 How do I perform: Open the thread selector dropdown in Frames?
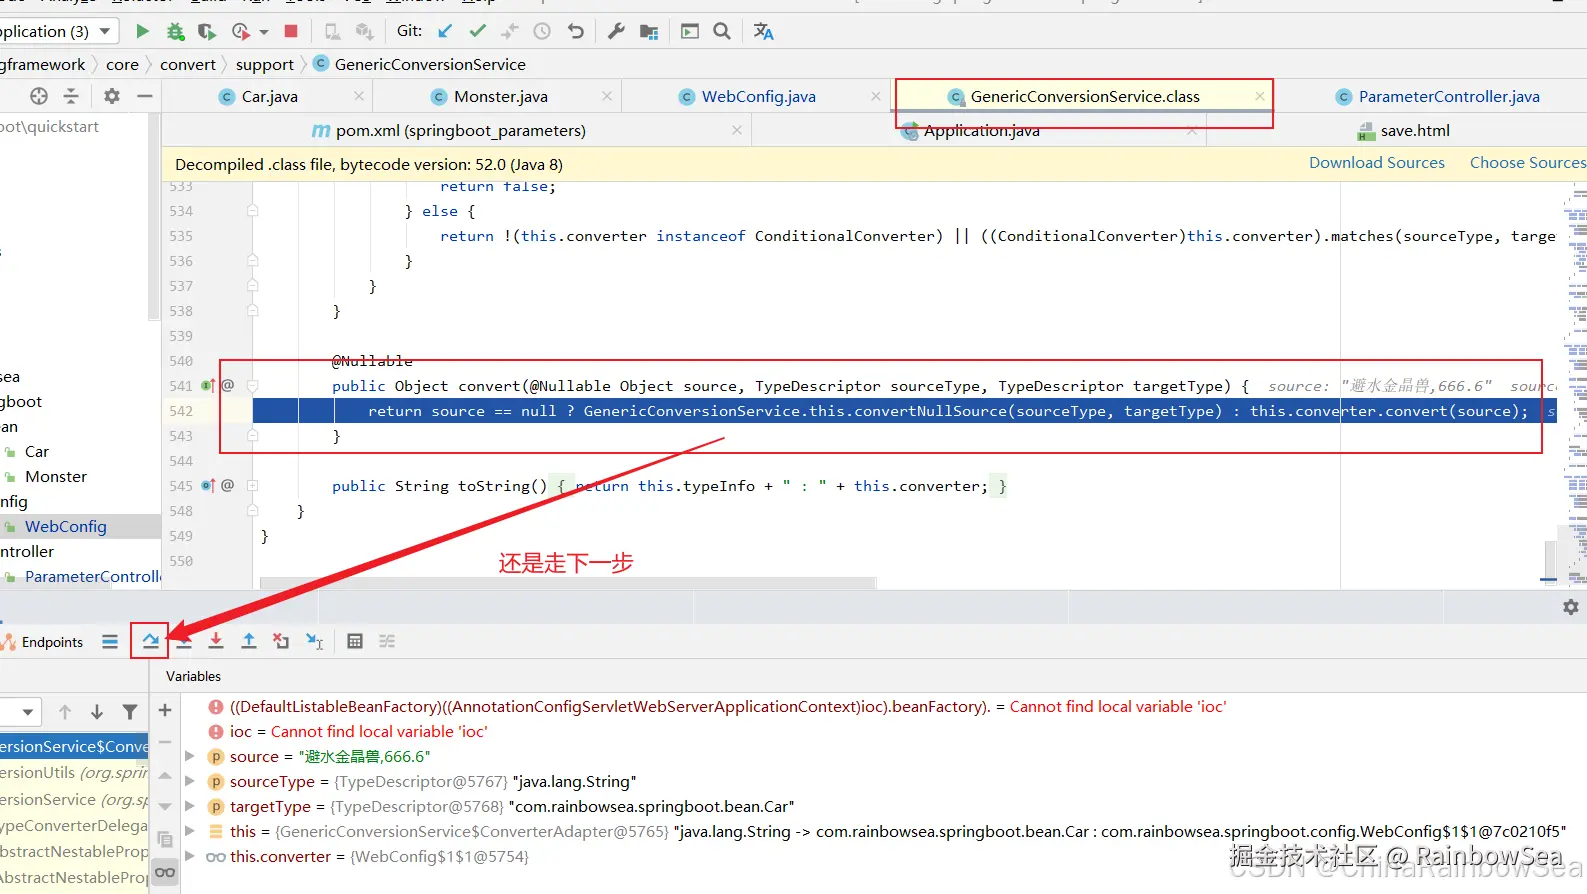pos(20,712)
